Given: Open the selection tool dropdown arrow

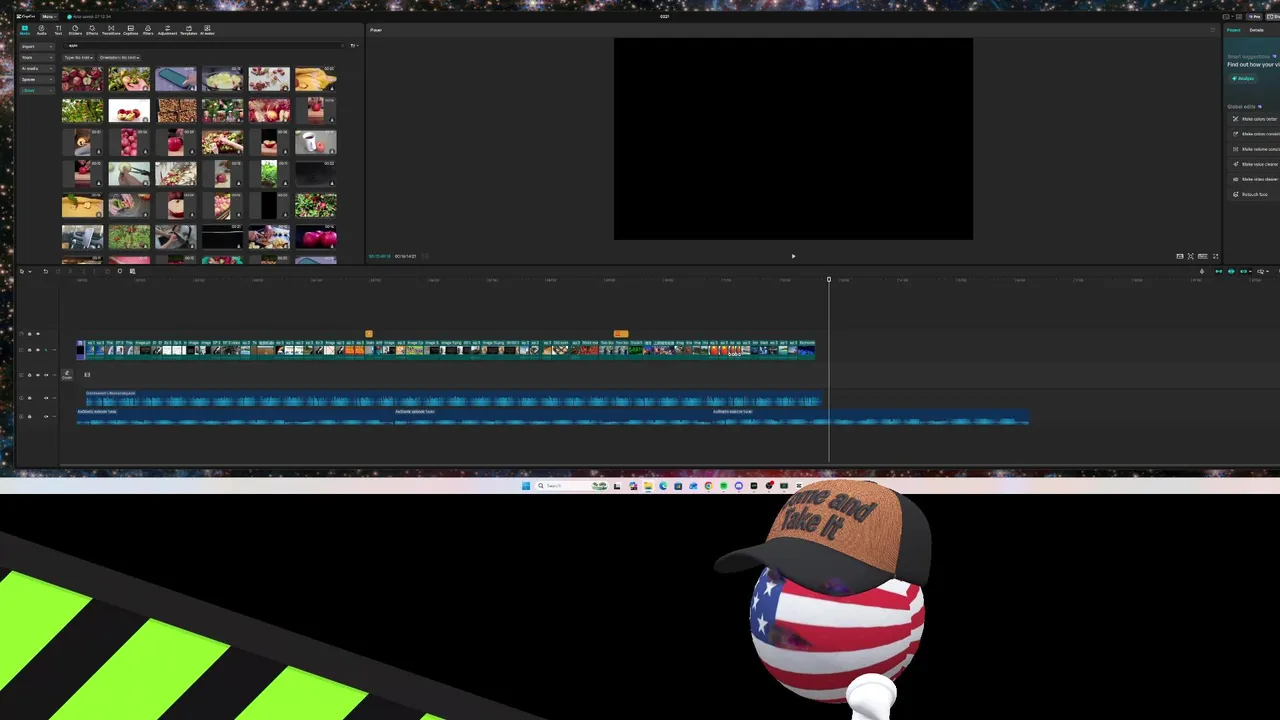Looking at the screenshot, I should 30,271.
